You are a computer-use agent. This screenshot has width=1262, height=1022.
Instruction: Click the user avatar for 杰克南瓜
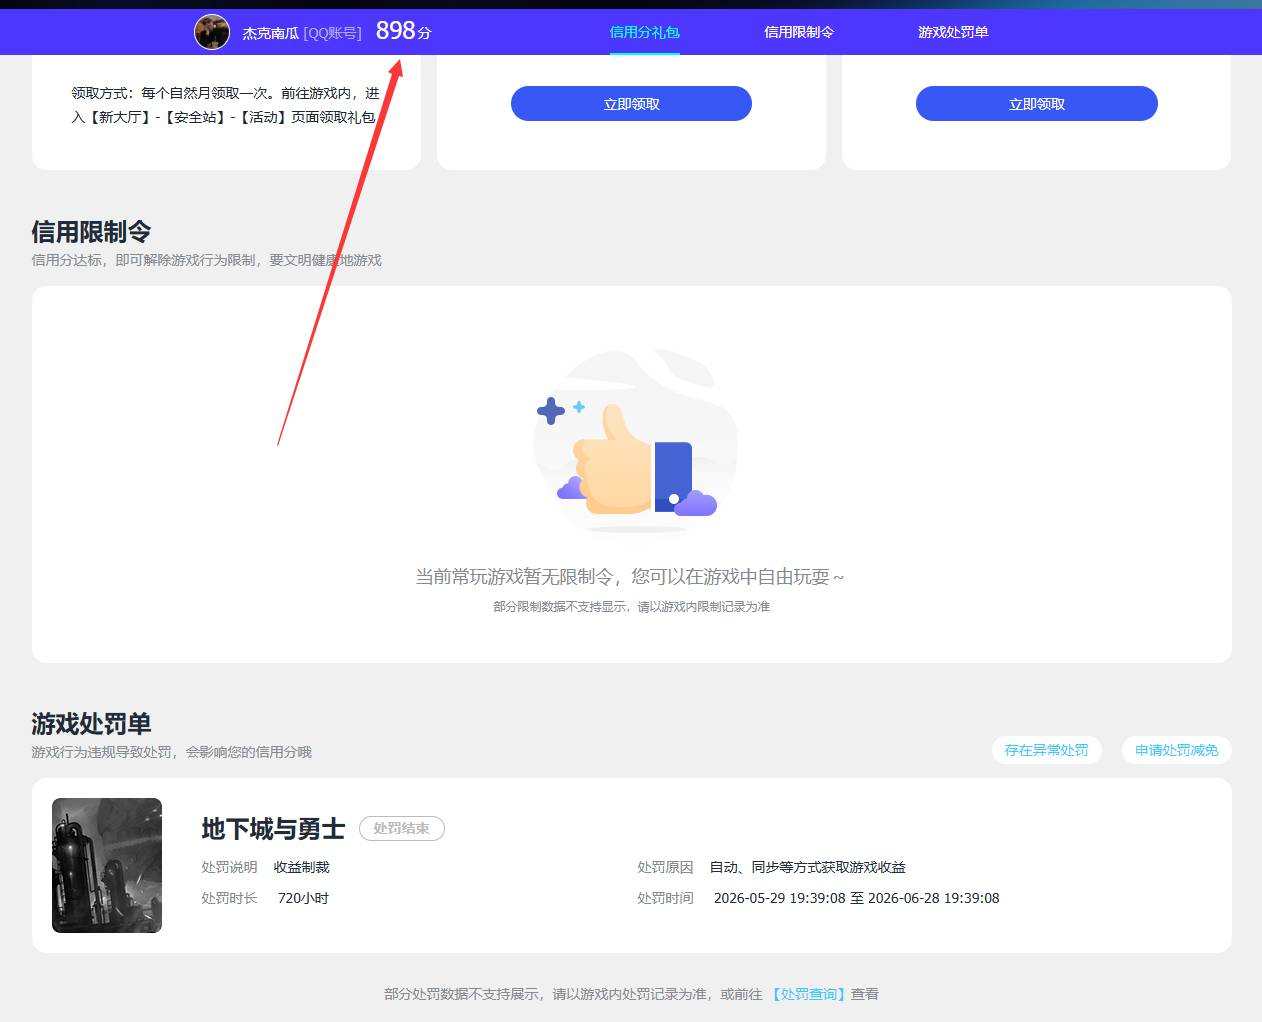click(x=211, y=32)
